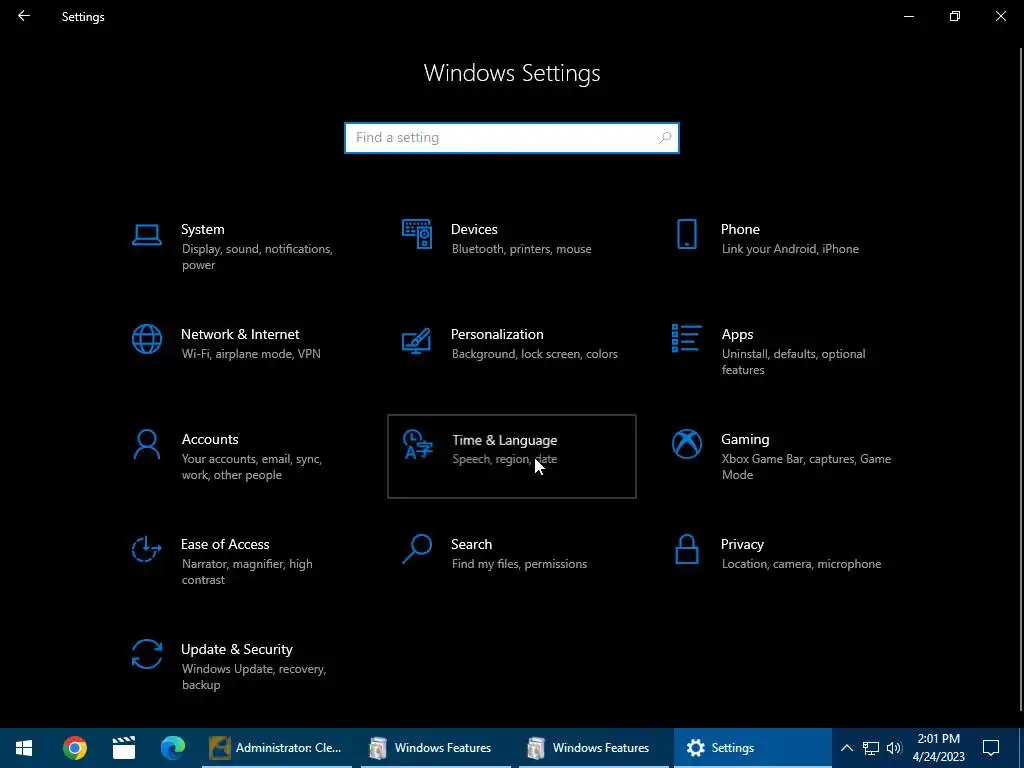Open the Time & Language title
This screenshot has width=1024, height=768.
tap(505, 440)
